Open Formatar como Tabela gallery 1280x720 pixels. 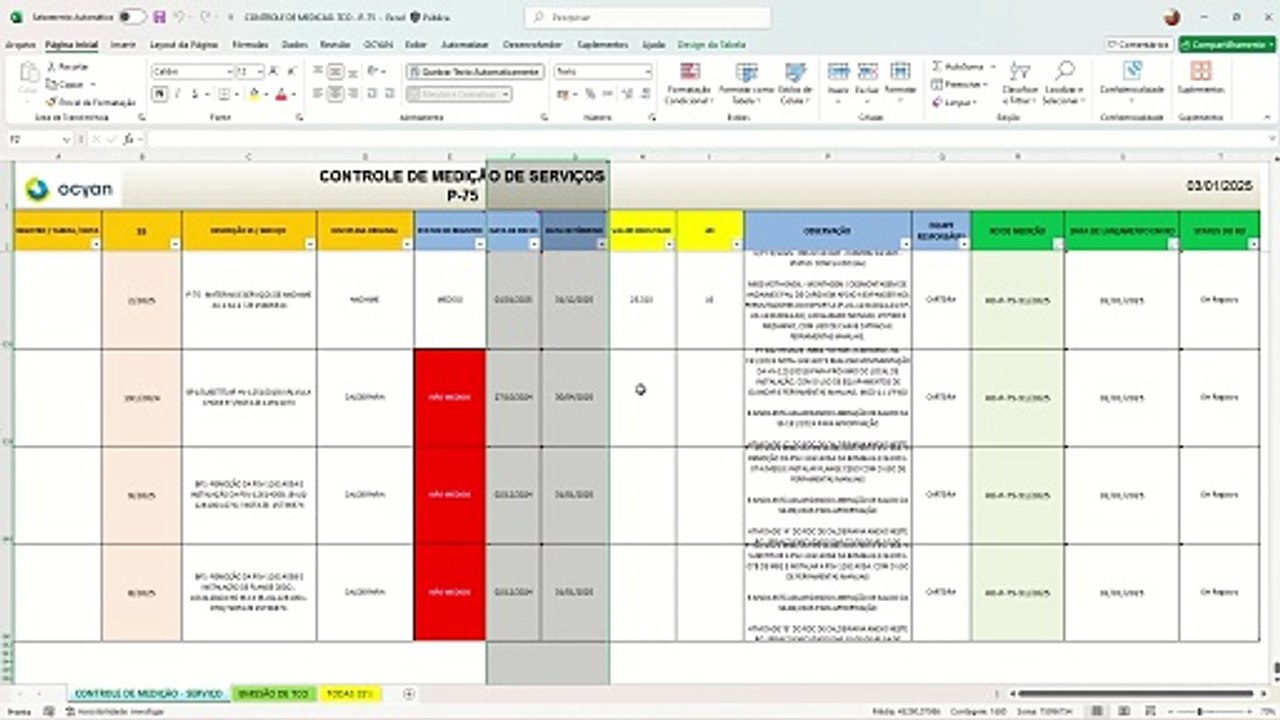point(746,84)
